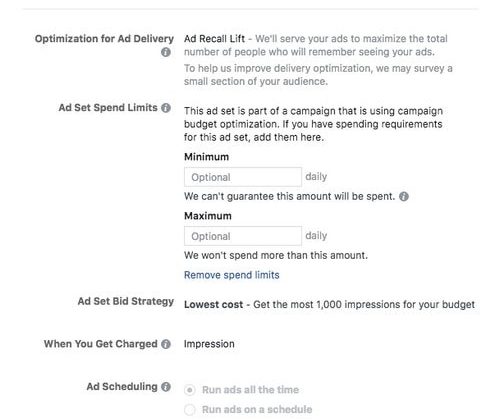Show info about the spend guarantee note
500x420 pixels.
[x=404, y=196]
